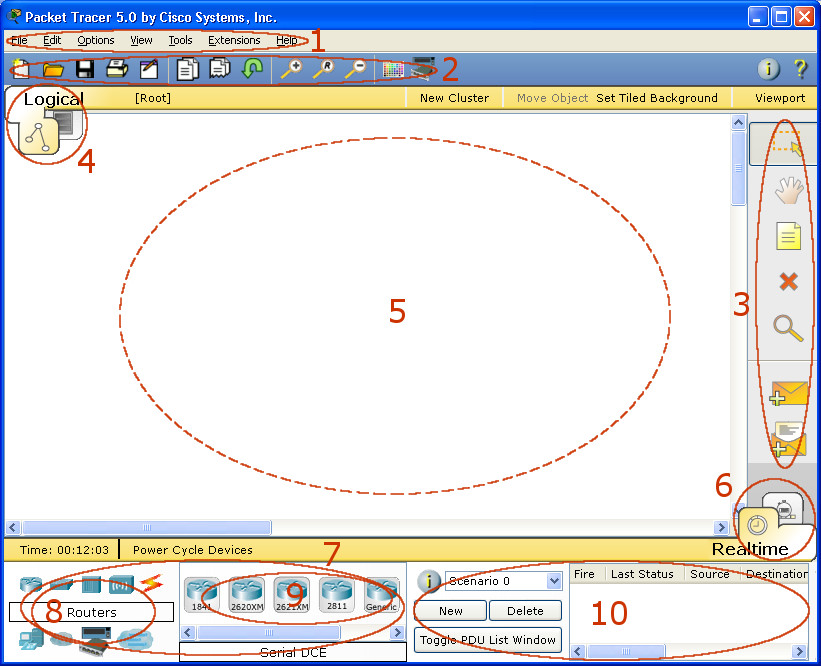Select the WAN Emulation cloud icon

tap(62, 638)
